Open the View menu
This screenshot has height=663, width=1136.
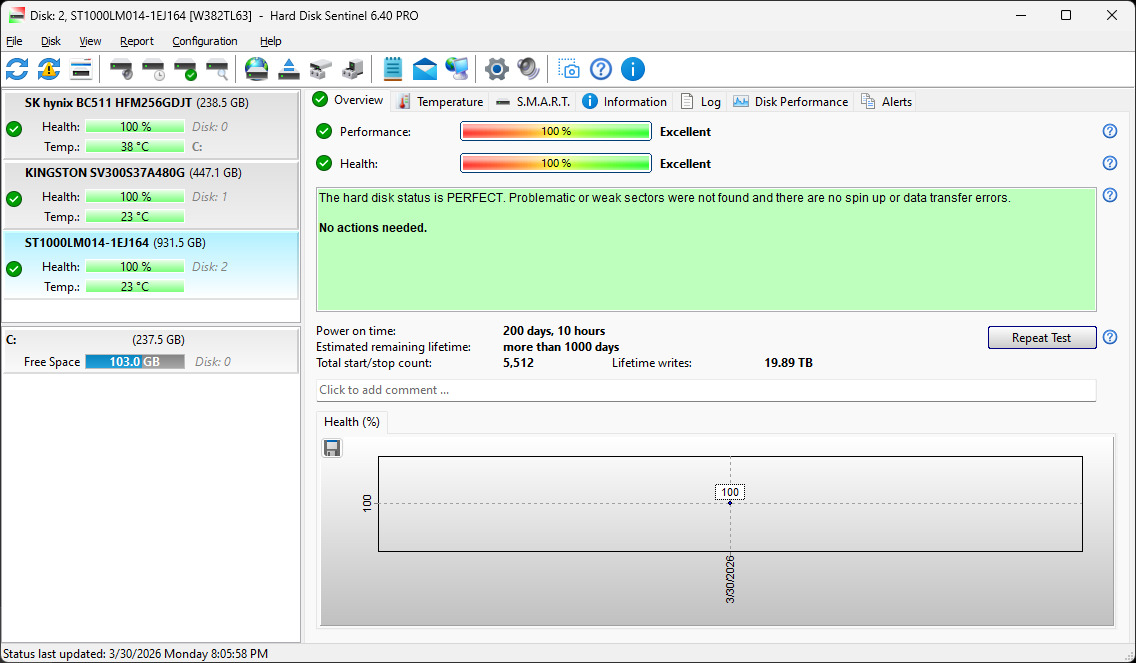pos(91,41)
